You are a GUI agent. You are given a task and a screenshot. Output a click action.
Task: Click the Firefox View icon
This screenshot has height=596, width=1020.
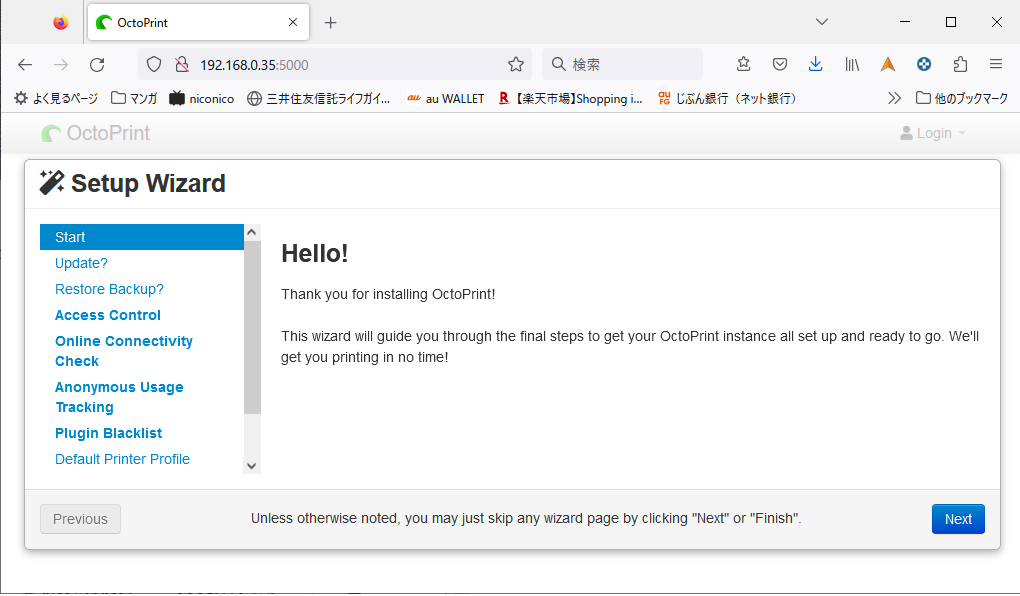(60, 23)
